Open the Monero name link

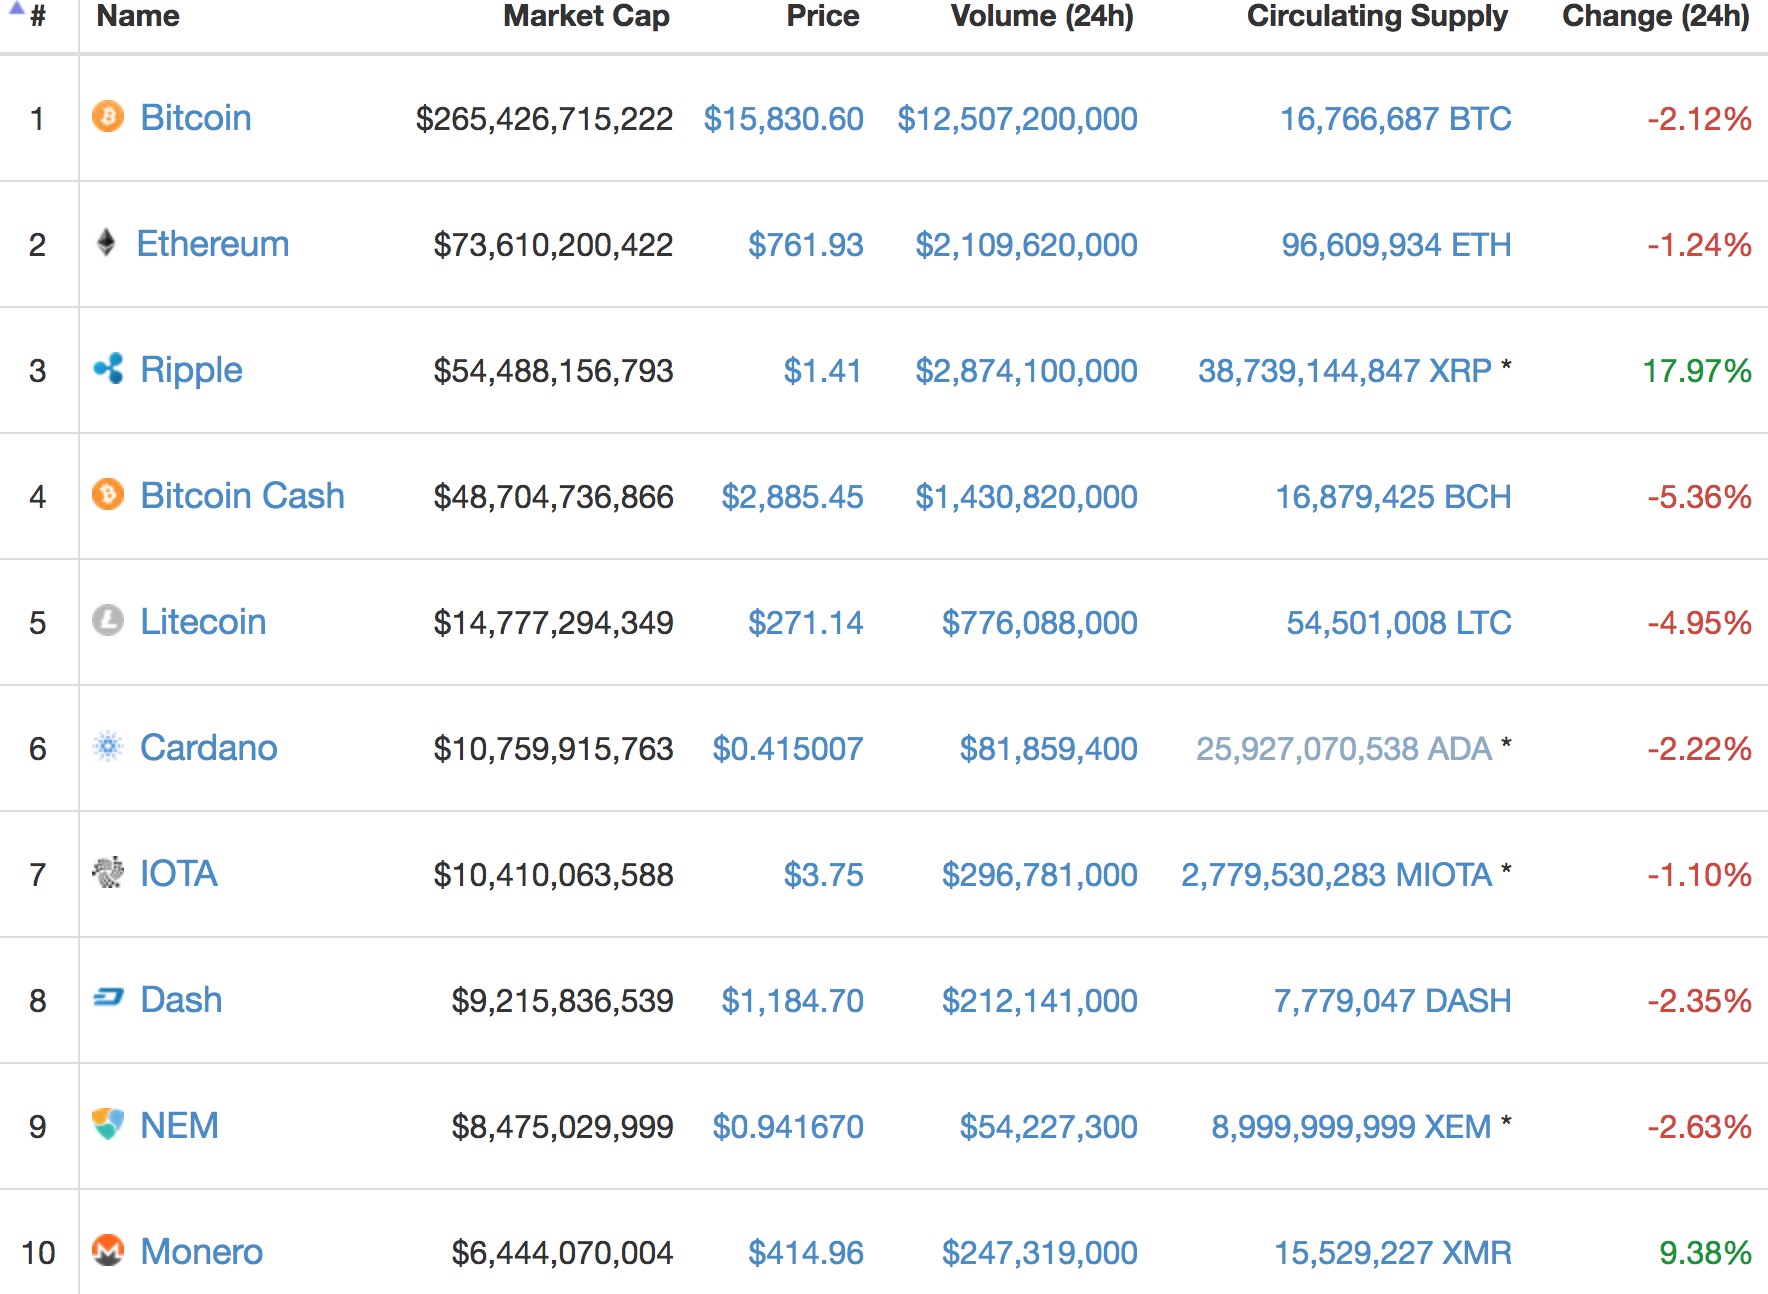(x=201, y=1252)
